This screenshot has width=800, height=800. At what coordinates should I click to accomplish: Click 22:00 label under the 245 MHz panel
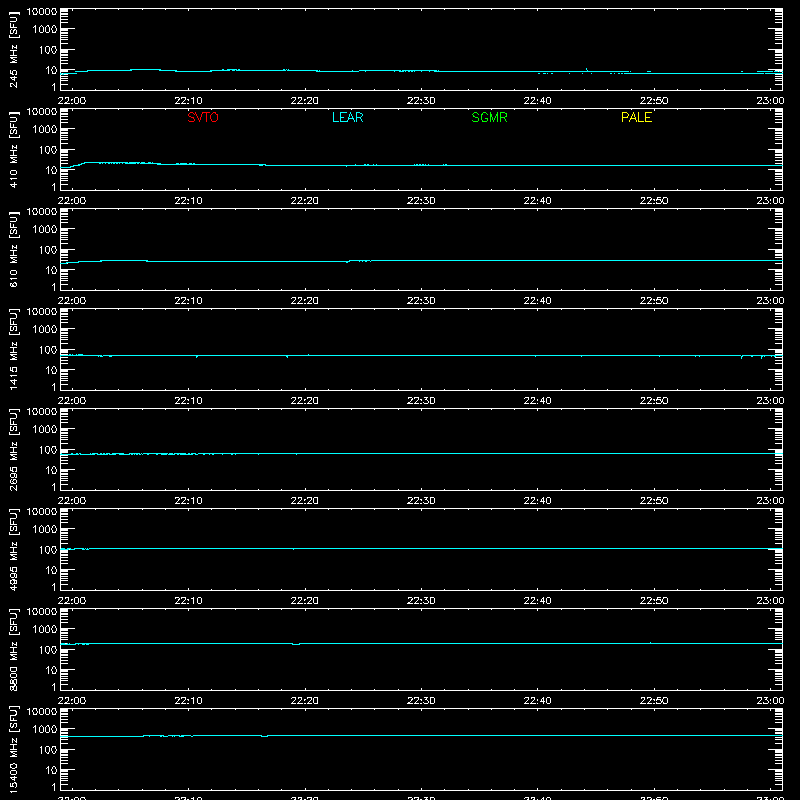[x=72, y=101]
